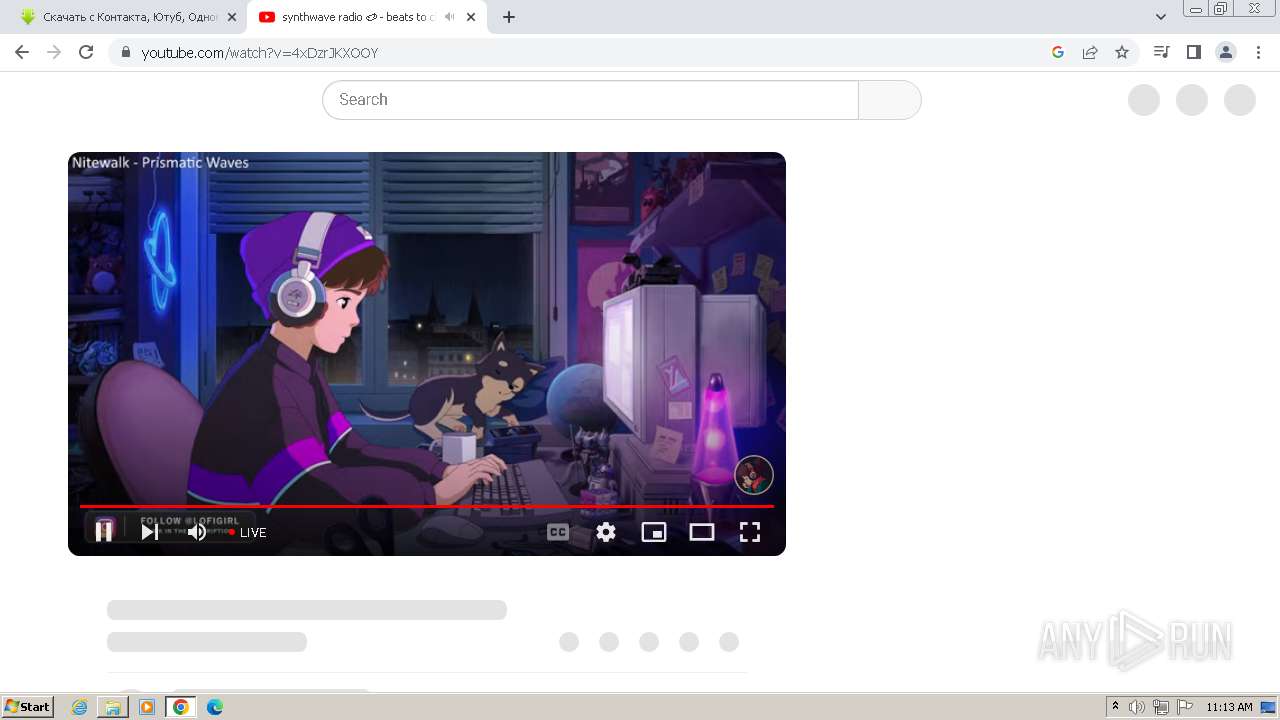Open the media player taskbar icon
Viewport: 1280px width, 720px height.
pyautogui.click(x=147, y=707)
